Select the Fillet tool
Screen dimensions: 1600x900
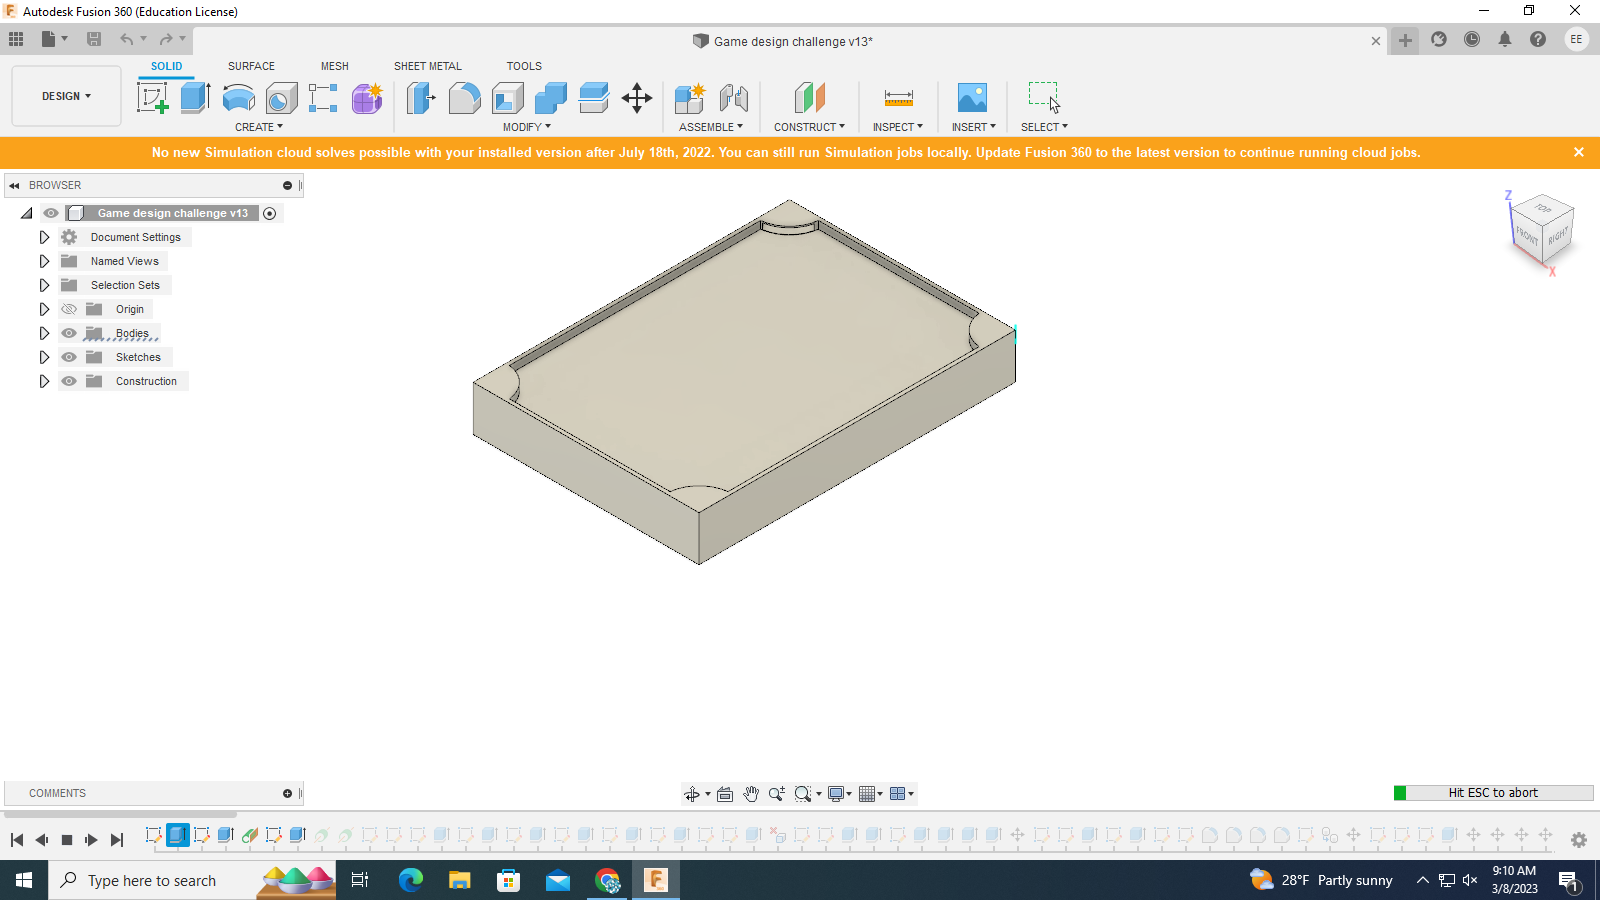pyautogui.click(x=464, y=97)
